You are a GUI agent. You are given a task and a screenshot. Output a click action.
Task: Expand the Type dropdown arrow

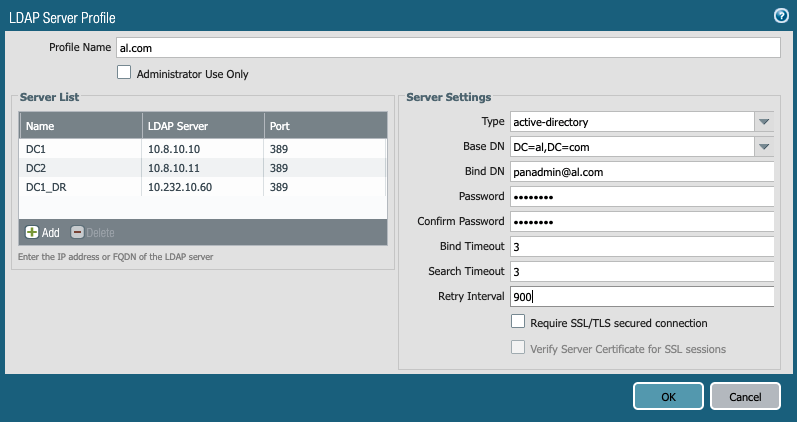tap(765, 122)
